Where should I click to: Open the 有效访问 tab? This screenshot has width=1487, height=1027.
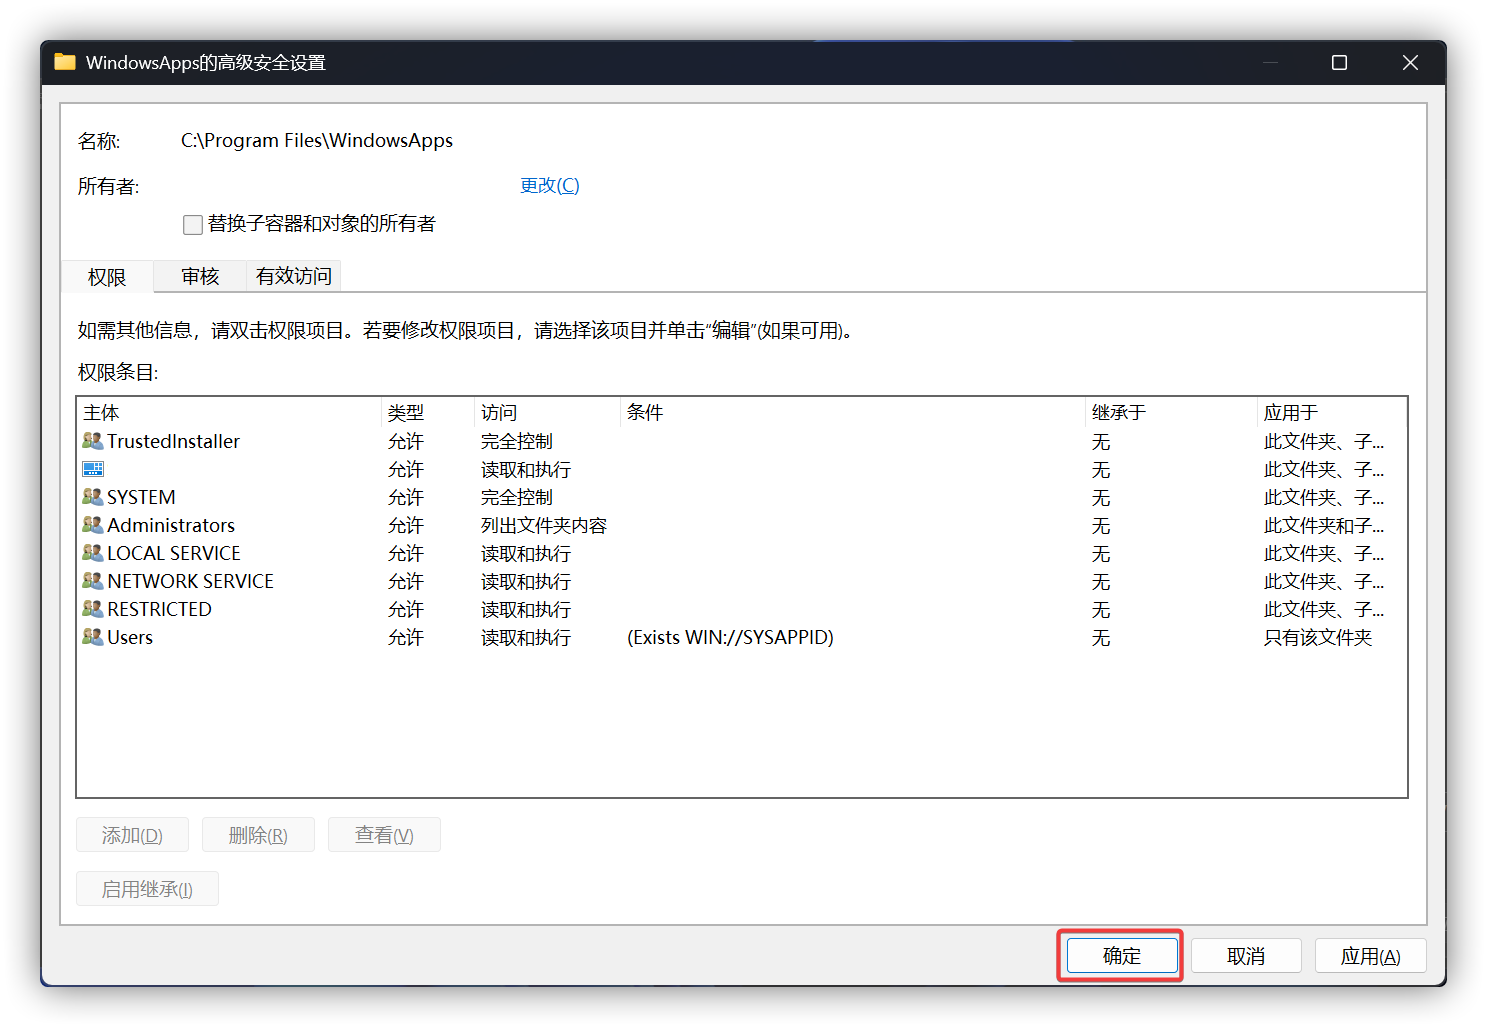tap(293, 276)
